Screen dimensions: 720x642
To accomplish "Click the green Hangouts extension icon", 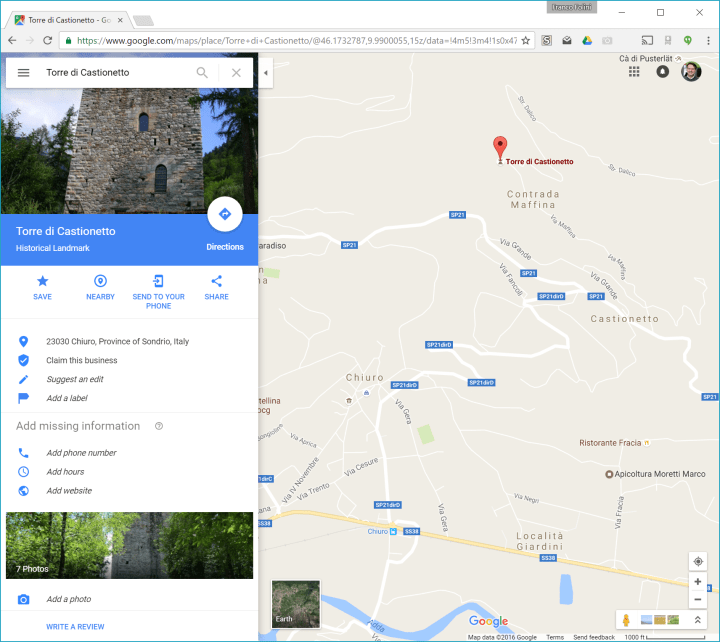I will tap(687, 40).
